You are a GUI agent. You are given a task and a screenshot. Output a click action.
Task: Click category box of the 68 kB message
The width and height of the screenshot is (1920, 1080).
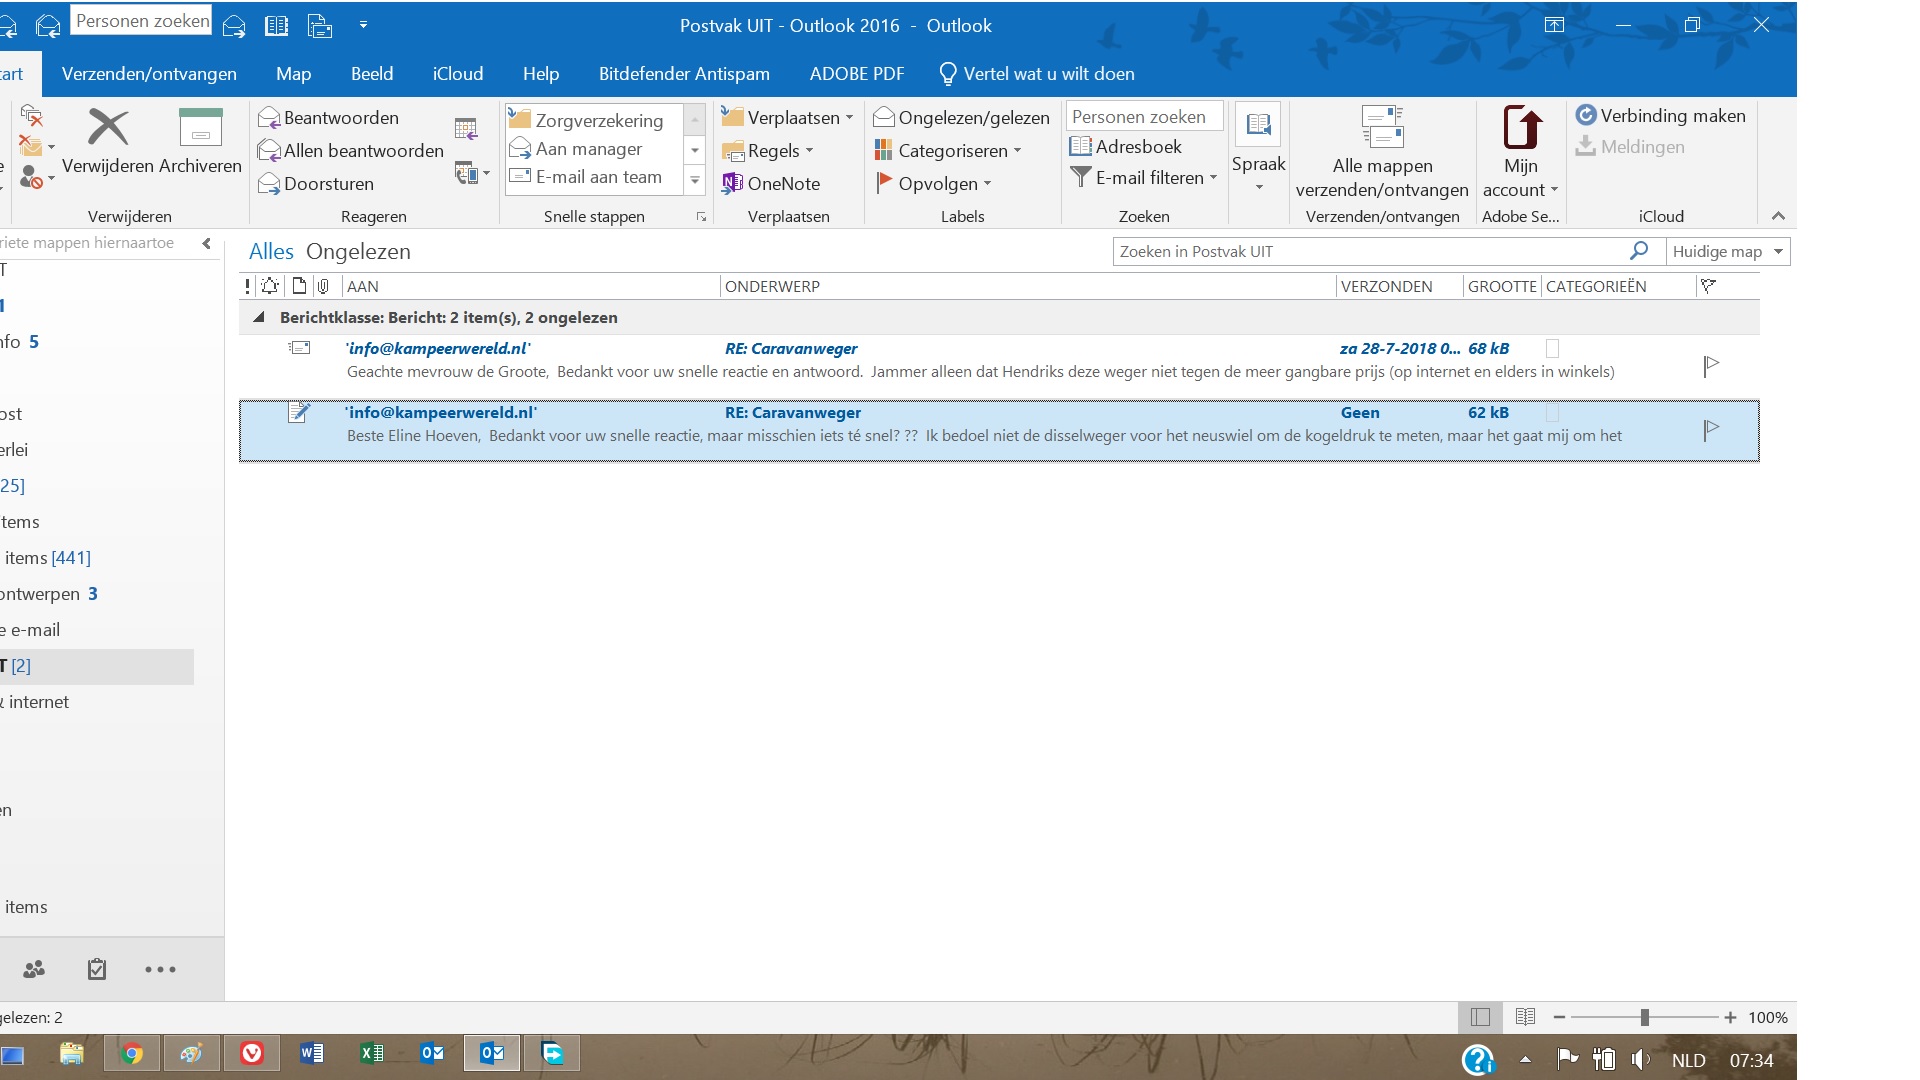tap(1553, 349)
